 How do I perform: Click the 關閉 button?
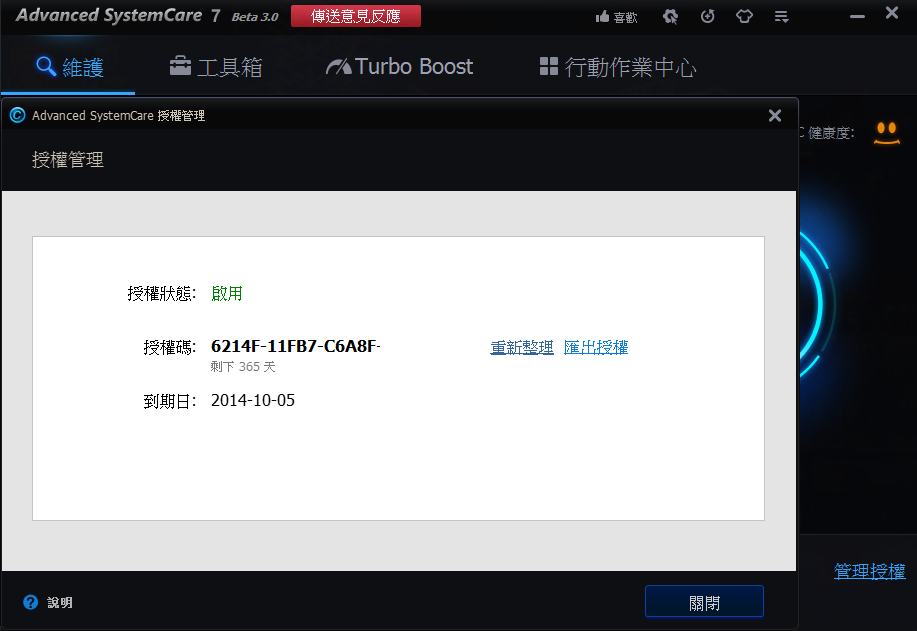point(704,602)
